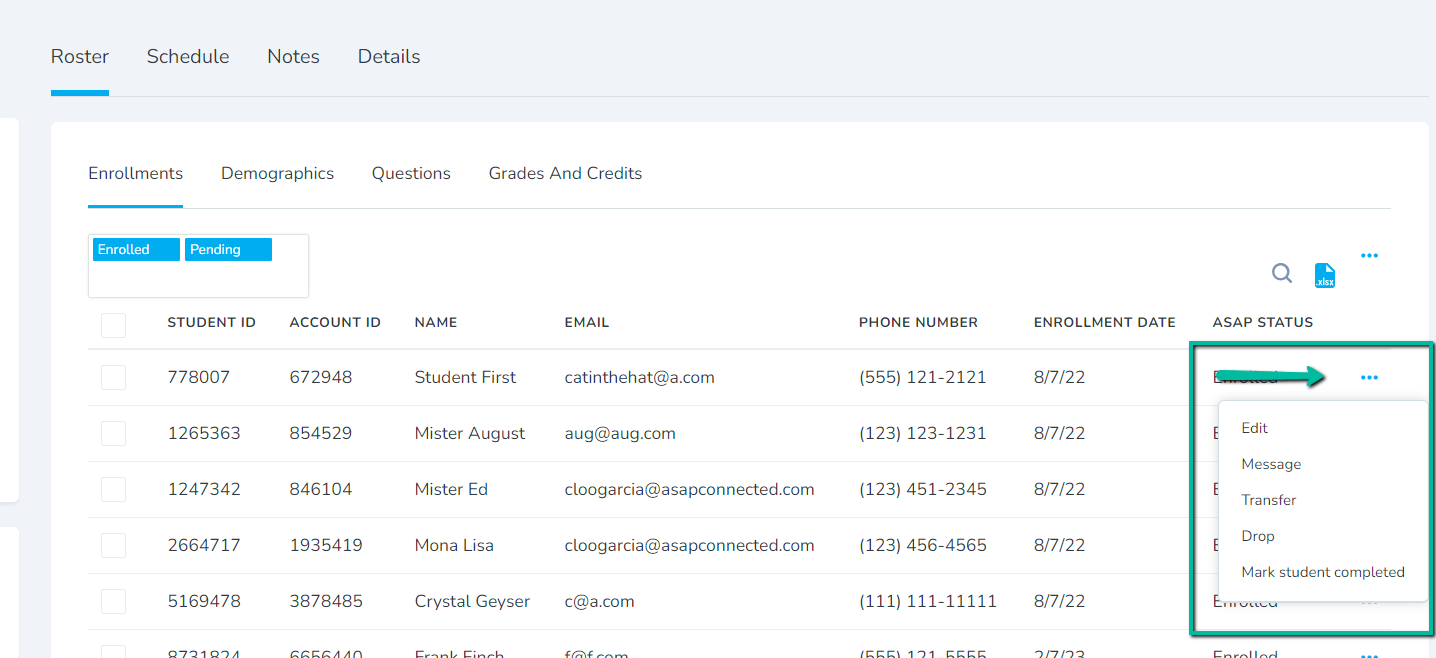Open the Questions sub-tab
This screenshot has height=658, width=1436.
[411, 174]
